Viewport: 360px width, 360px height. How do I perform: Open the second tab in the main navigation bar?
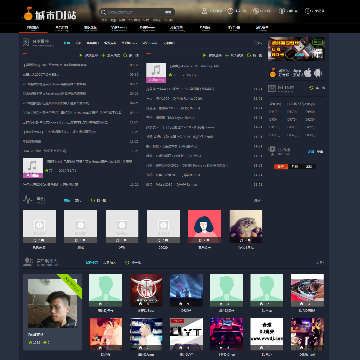click(61, 28)
